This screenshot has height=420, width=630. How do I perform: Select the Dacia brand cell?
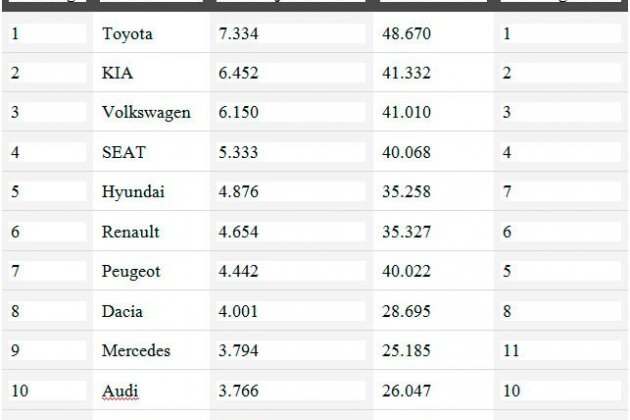122,311
